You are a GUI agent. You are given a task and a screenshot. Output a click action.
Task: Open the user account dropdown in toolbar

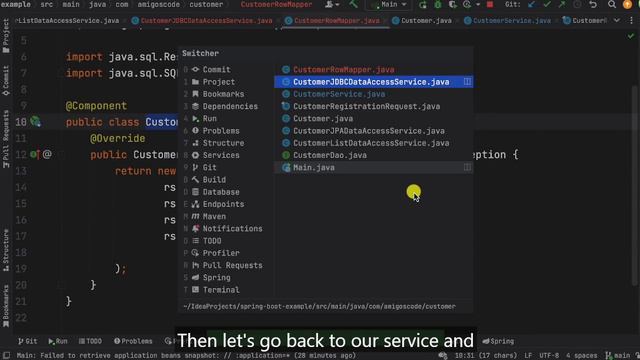(x=332, y=4)
